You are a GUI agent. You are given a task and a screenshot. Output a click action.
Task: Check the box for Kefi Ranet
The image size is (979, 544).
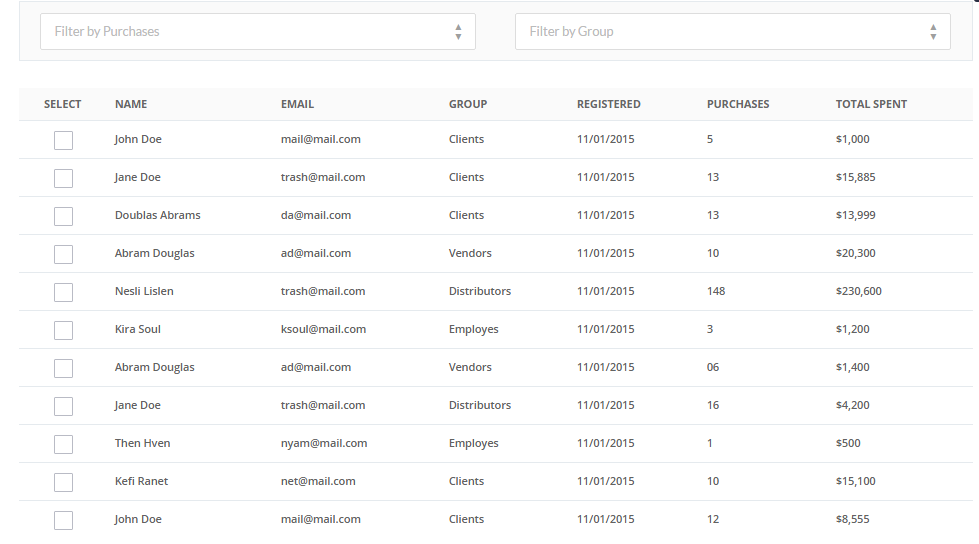point(63,482)
